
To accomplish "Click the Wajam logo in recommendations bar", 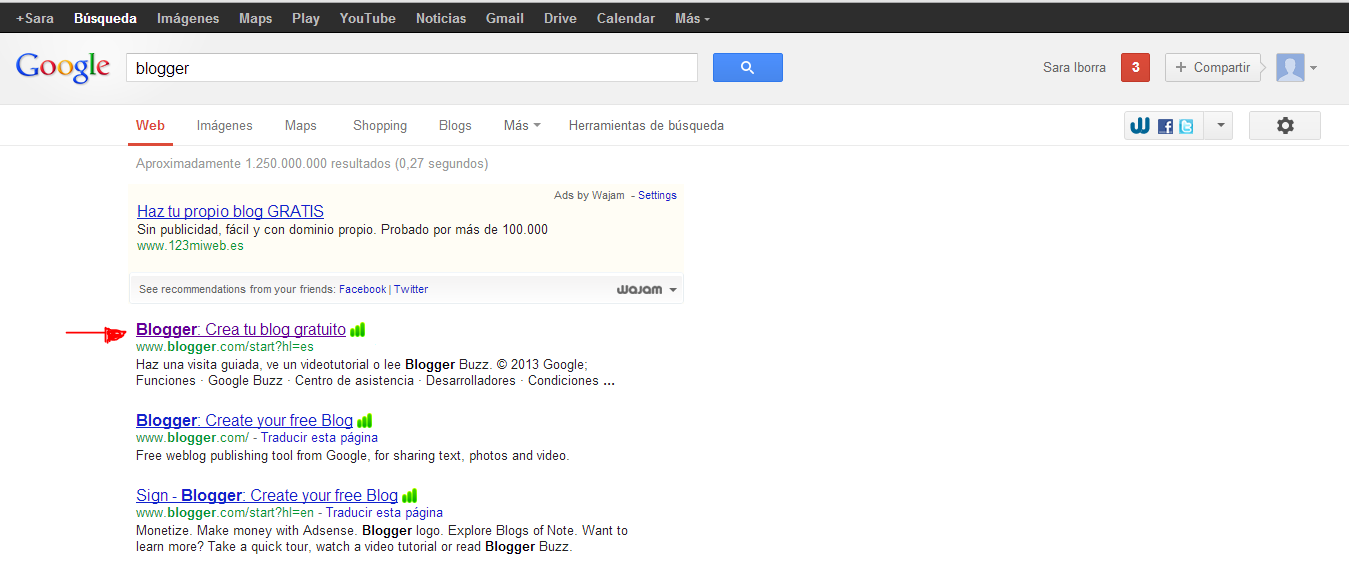I will tap(639, 289).
